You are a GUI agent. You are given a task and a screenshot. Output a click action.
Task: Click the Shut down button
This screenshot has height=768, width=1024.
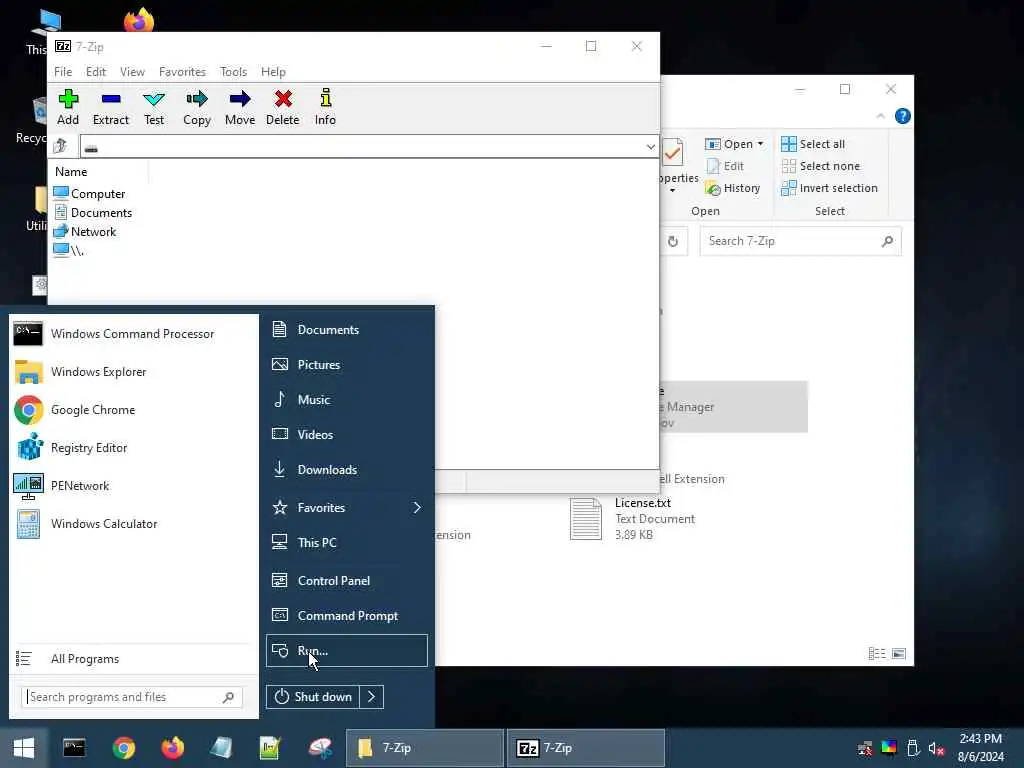coord(313,697)
